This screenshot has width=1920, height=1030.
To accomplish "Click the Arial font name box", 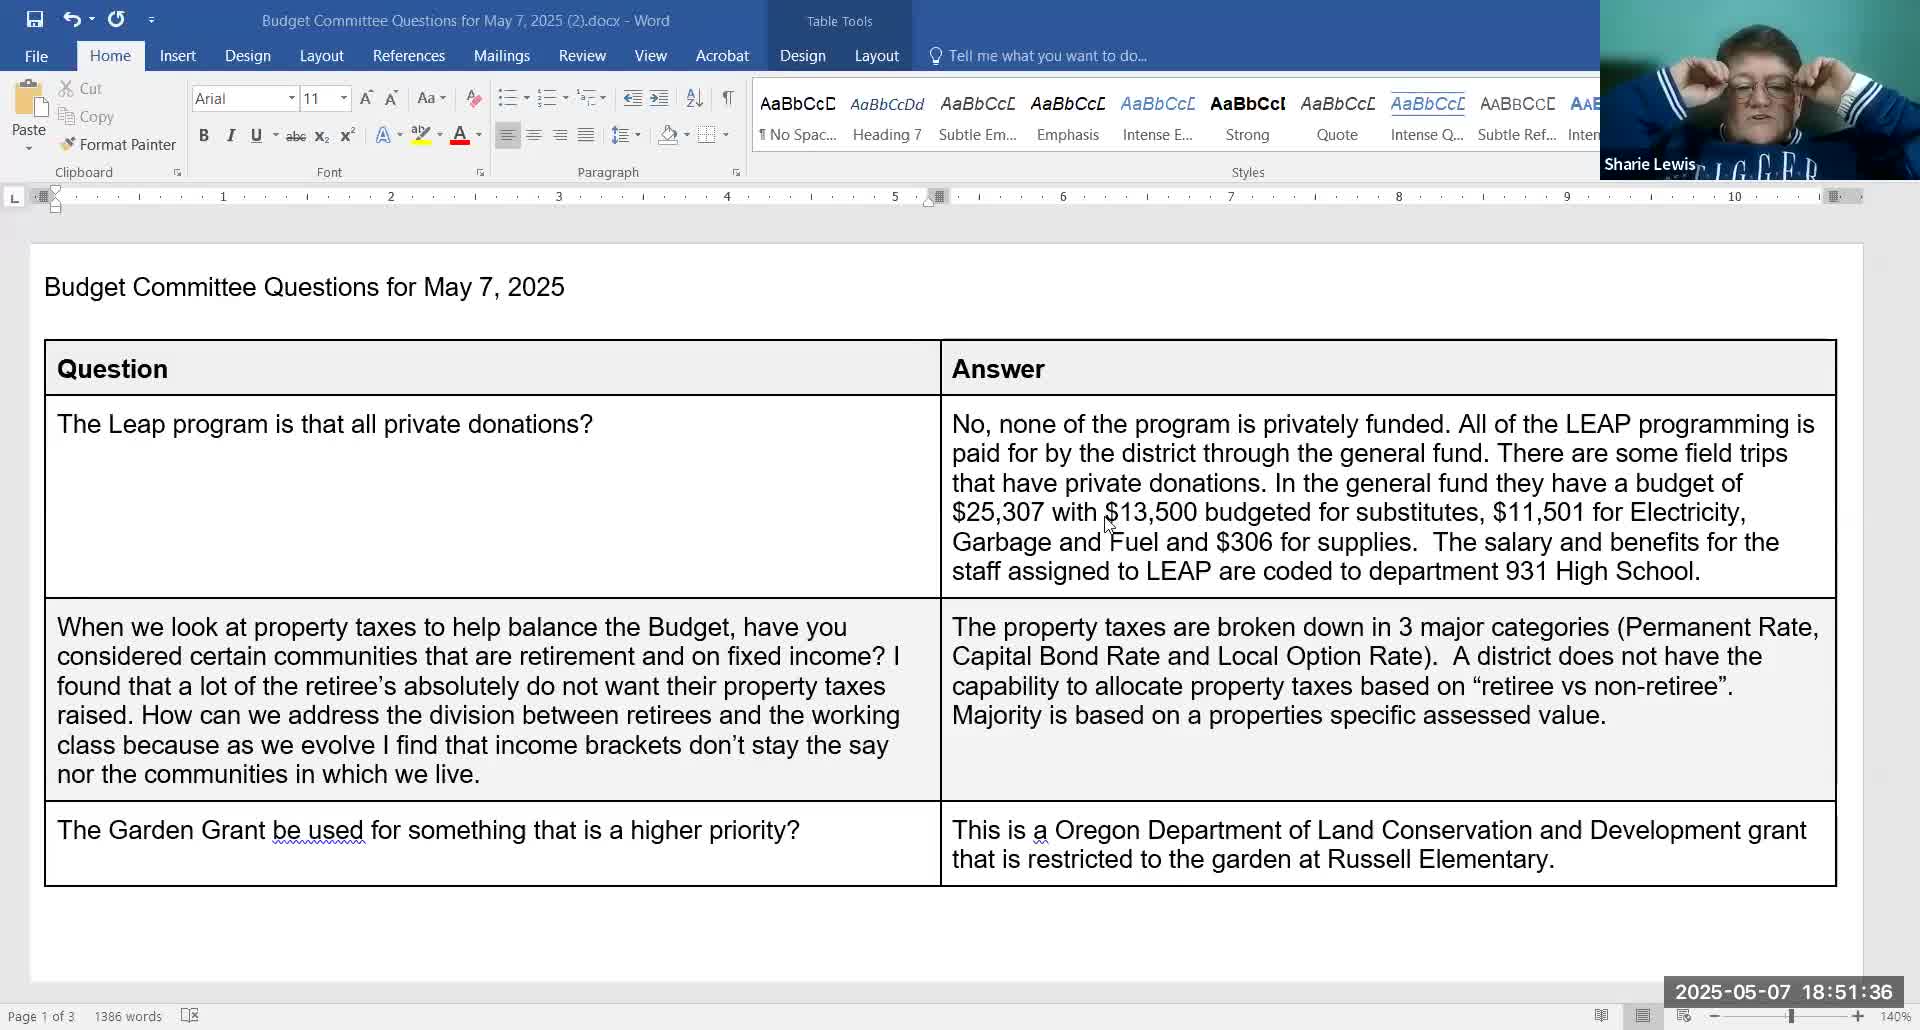I will pos(238,98).
